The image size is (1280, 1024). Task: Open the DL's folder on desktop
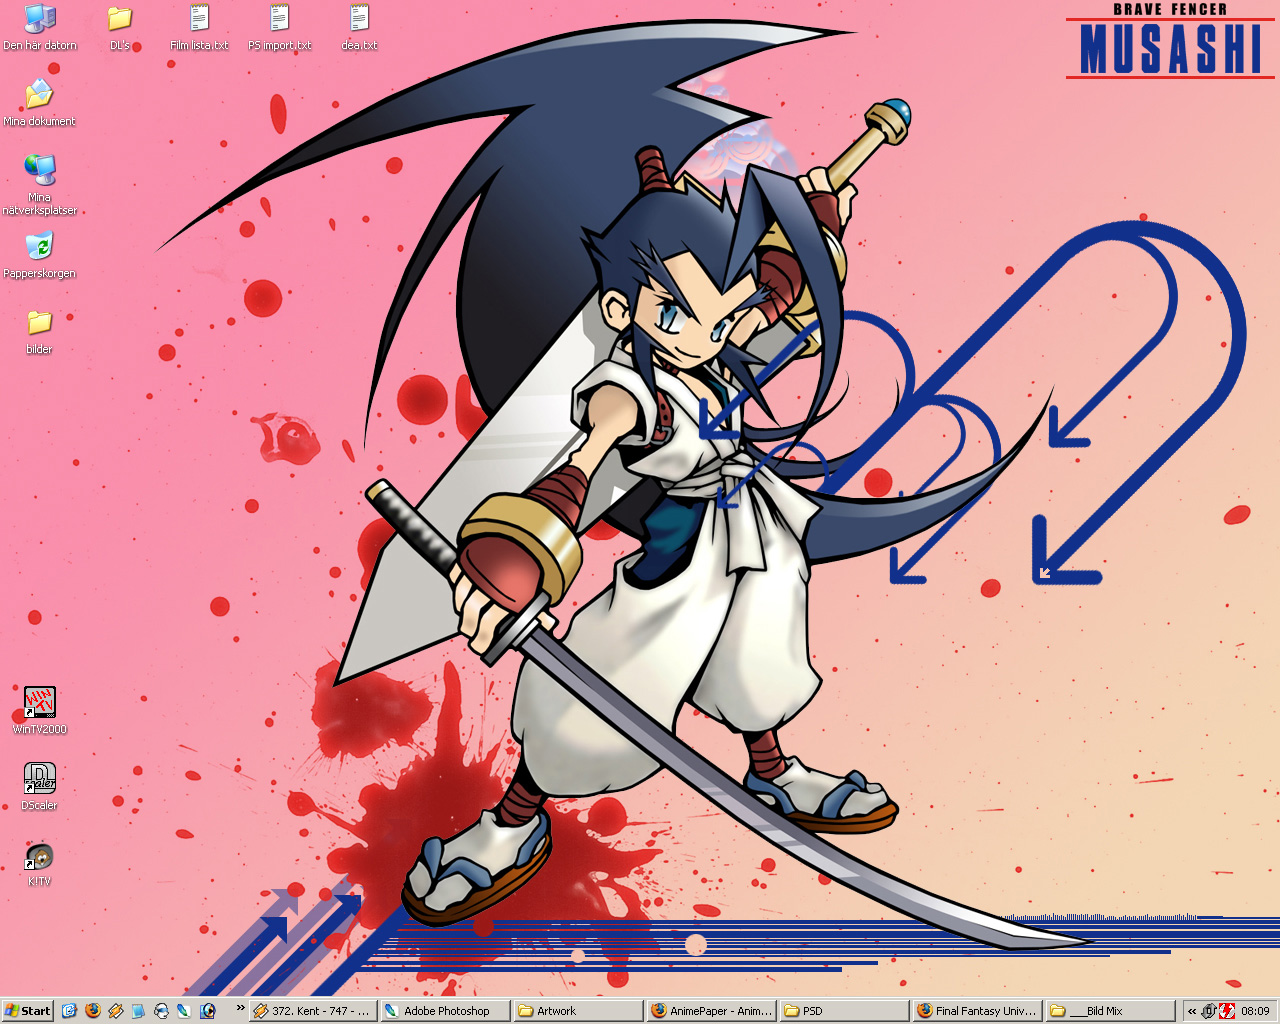120,27
